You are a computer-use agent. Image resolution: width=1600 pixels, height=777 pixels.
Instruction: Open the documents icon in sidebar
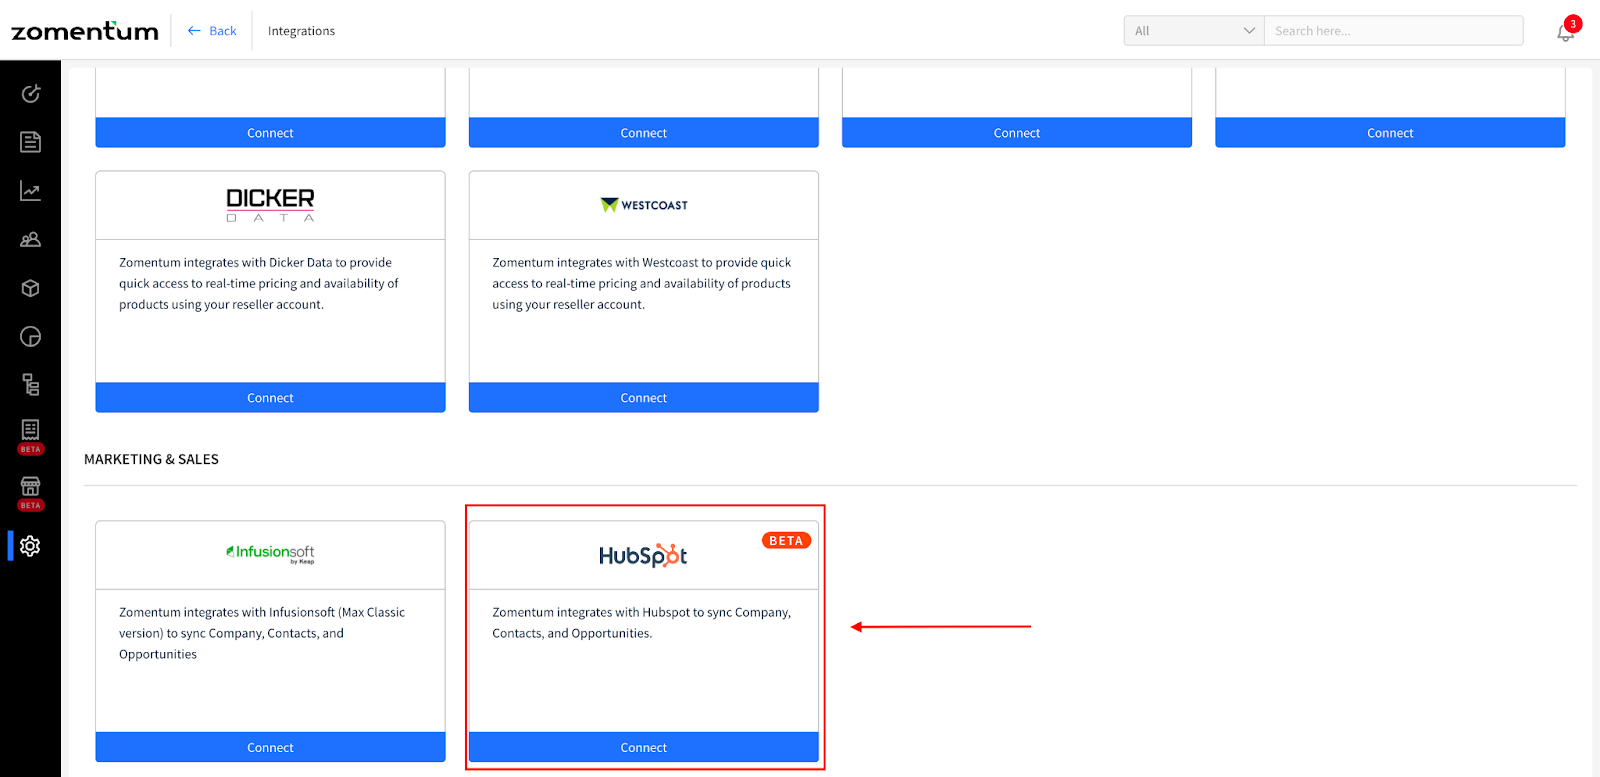coord(30,142)
